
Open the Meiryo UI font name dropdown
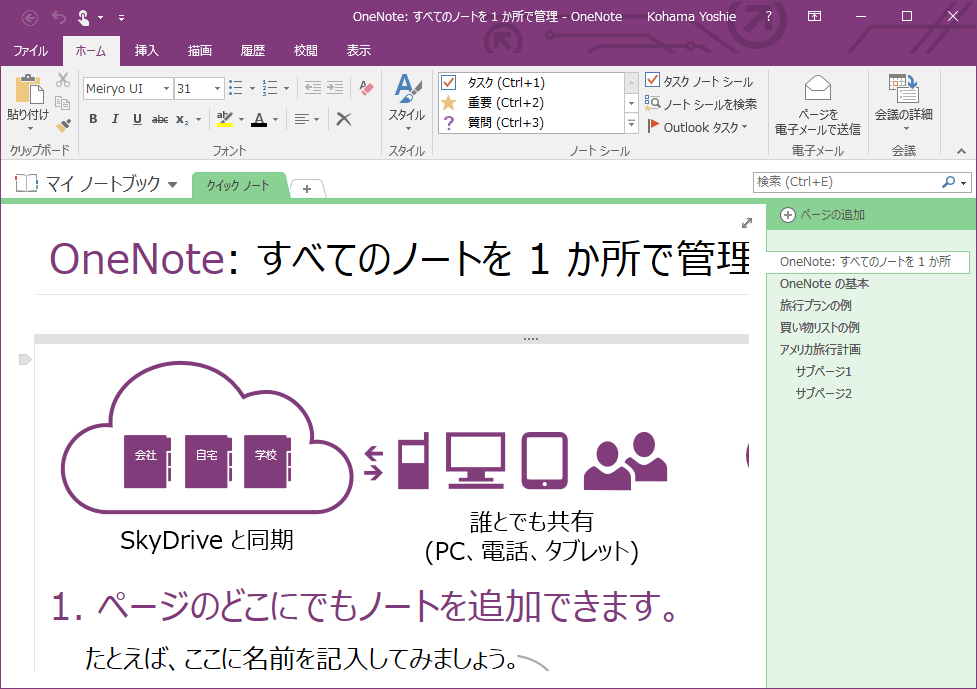point(167,89)
